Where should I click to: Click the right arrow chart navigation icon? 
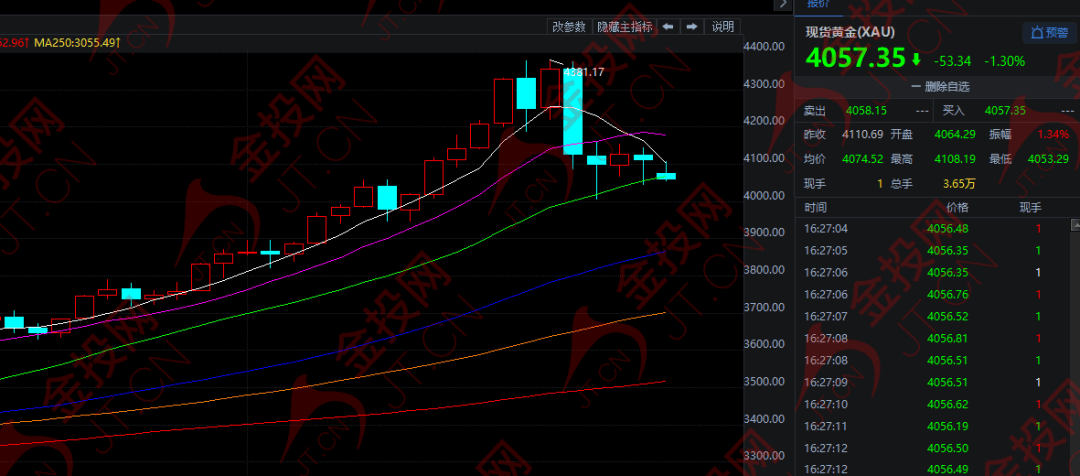692,26
